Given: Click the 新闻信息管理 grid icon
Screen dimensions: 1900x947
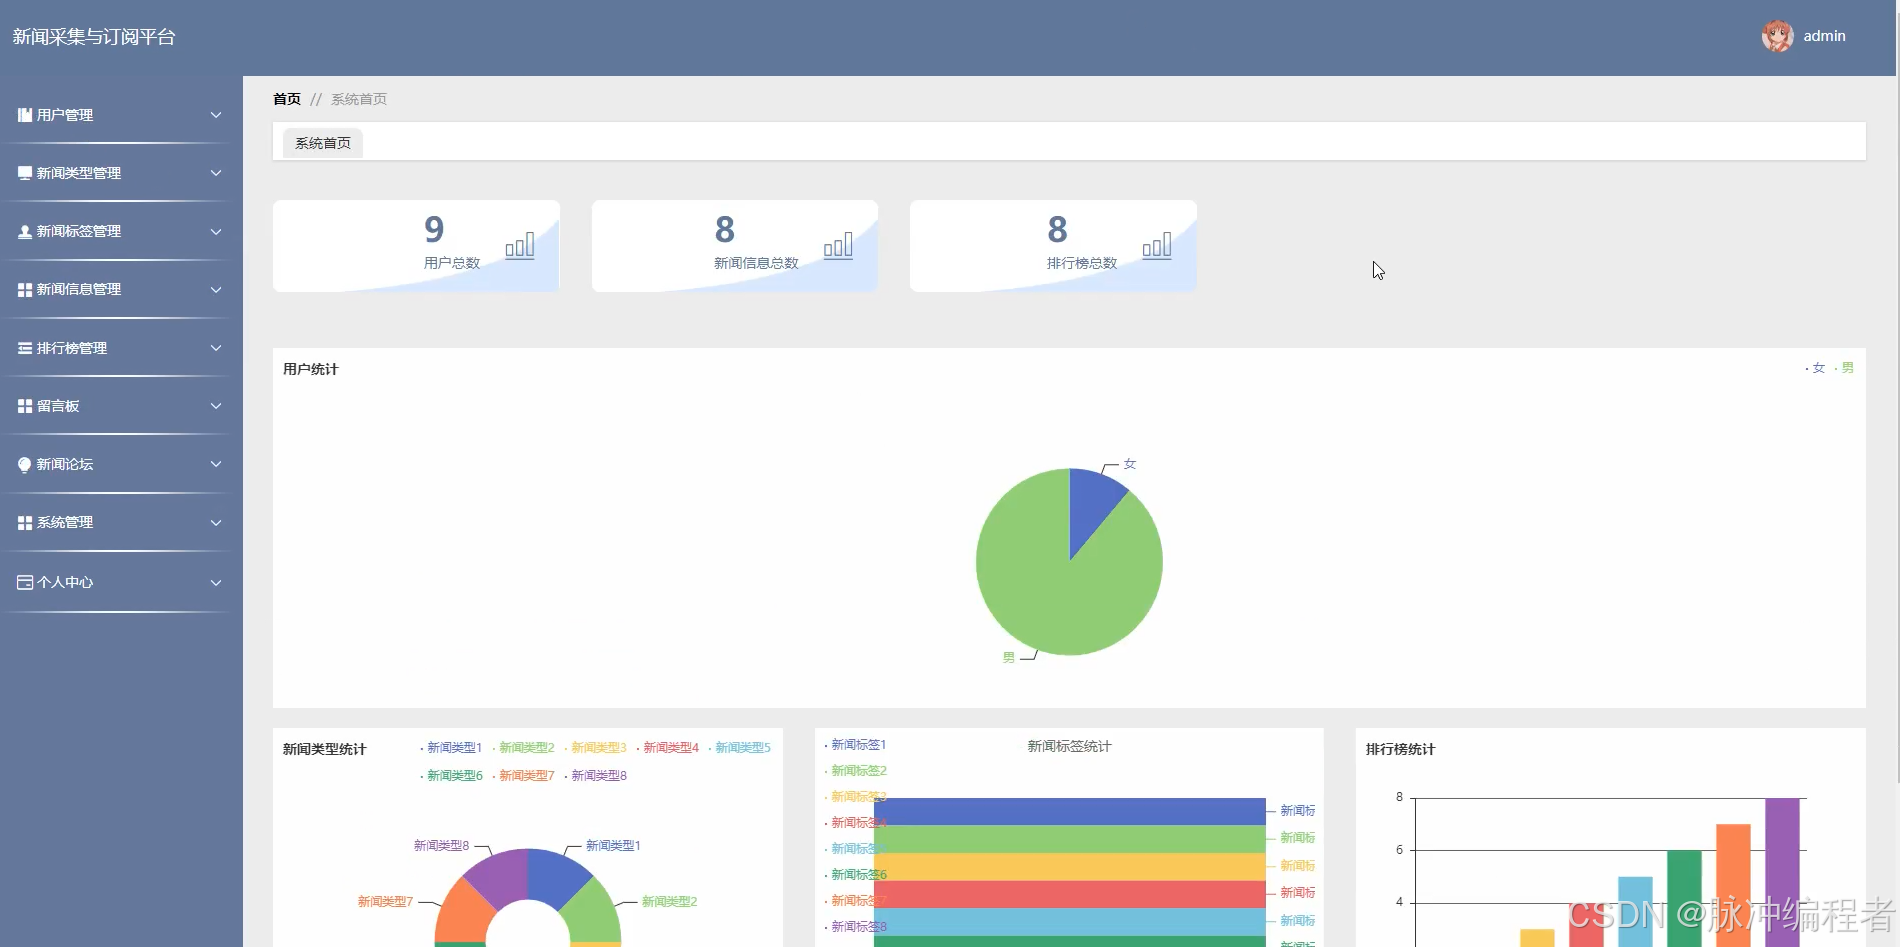Looking at the screenshot, I should pyautogui.click(x=25, y=289).
